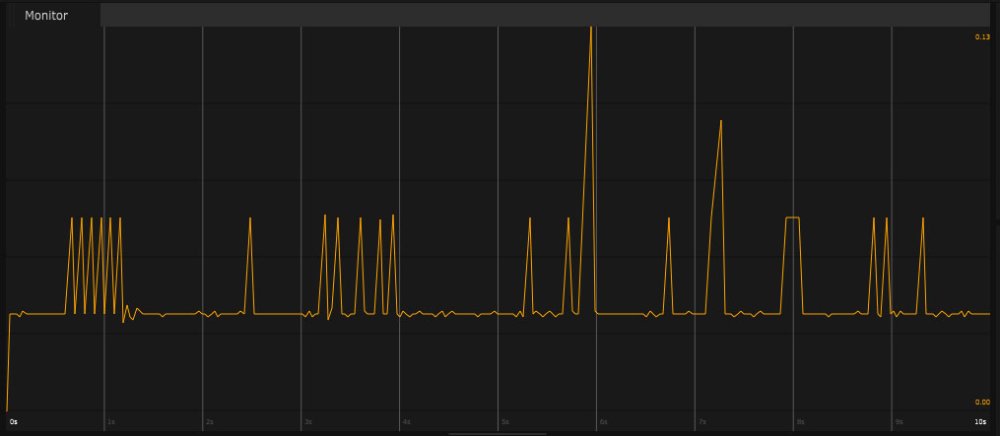Image resolution: width=1000 pixels, height=436 pixels.
Task: Click the 6s time axis label
Action: click(603, 422)
